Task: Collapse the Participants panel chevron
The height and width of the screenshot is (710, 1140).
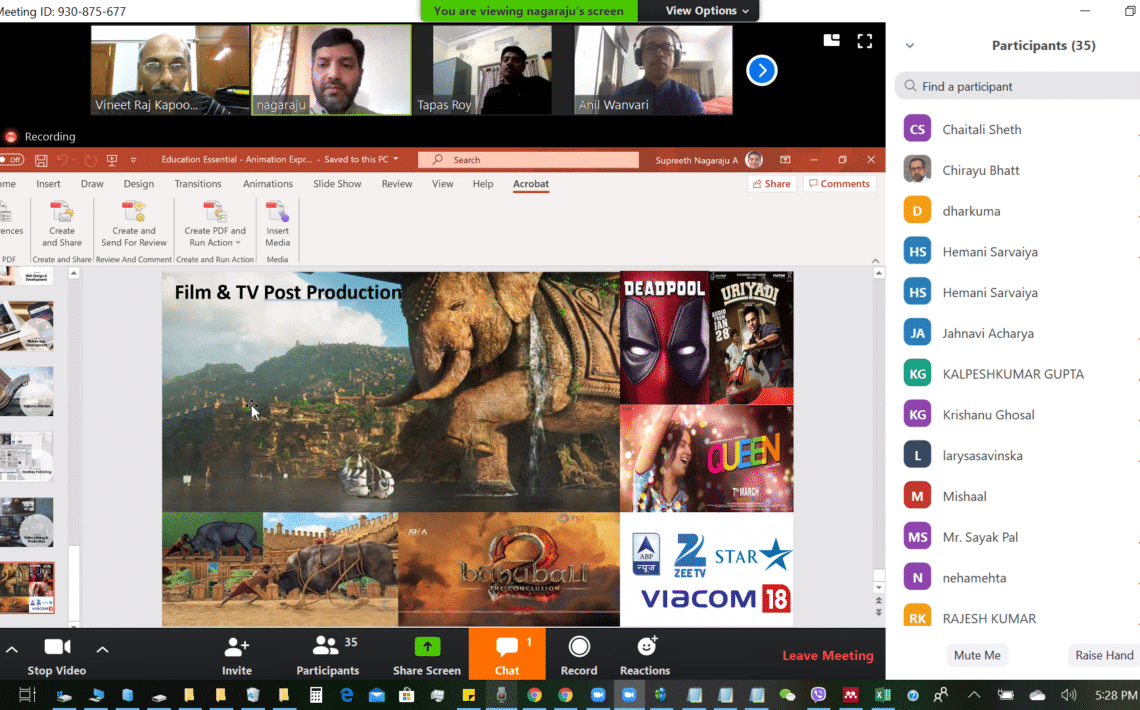Action: pyautogui.click(x=910, y=46)
